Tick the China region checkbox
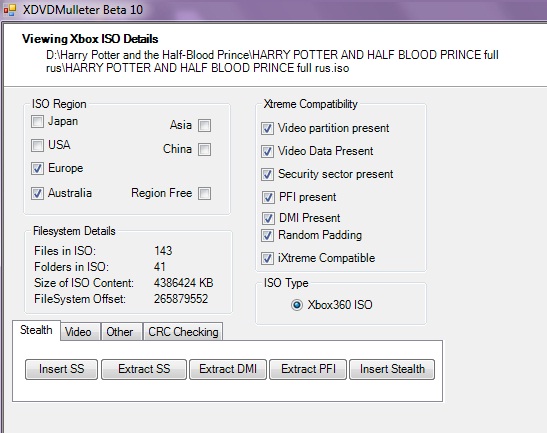 [x=204, y=149]
